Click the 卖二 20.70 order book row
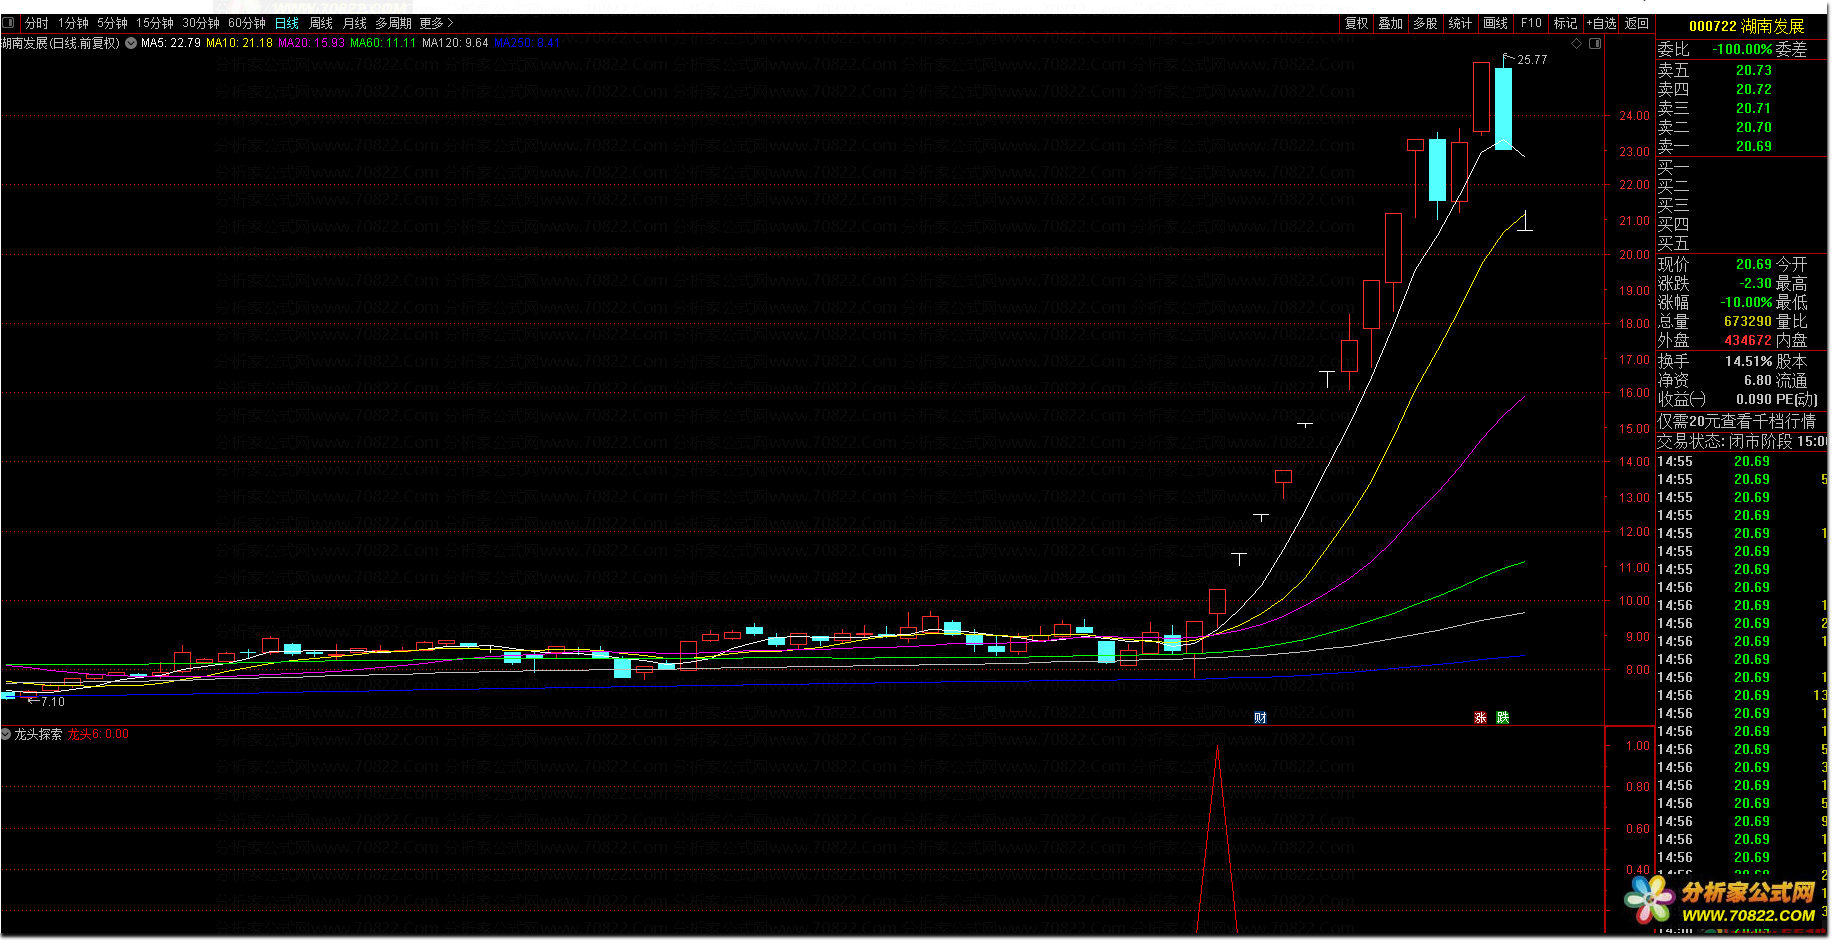 tap(1742, 127)
